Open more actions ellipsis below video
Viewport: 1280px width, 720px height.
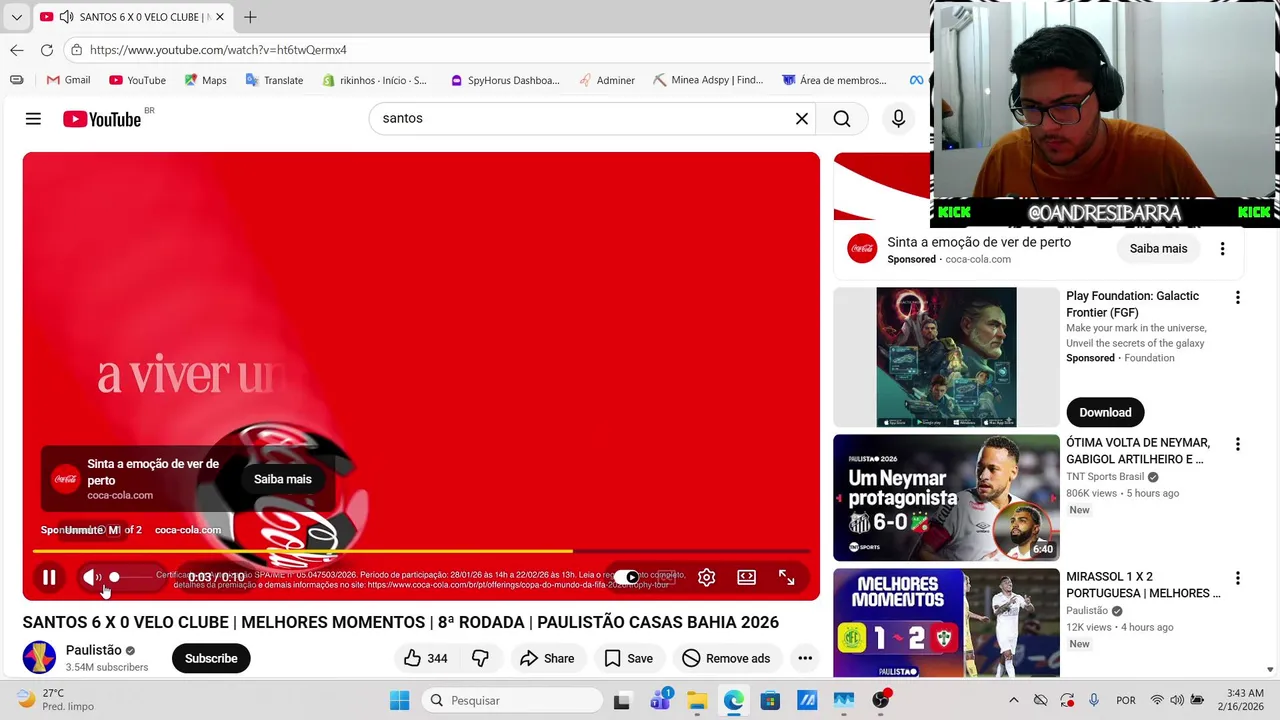tap(805, 658)
